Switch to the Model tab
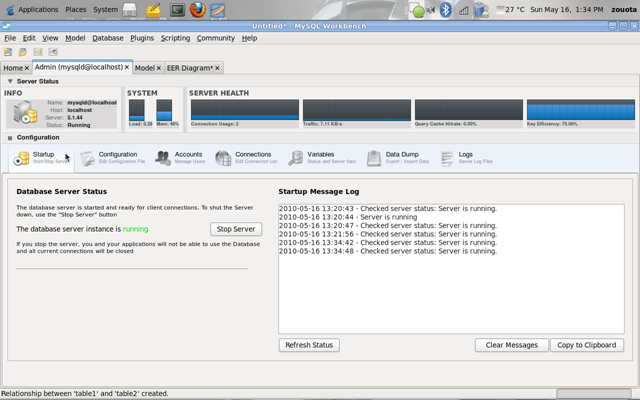 coord(144,68)
